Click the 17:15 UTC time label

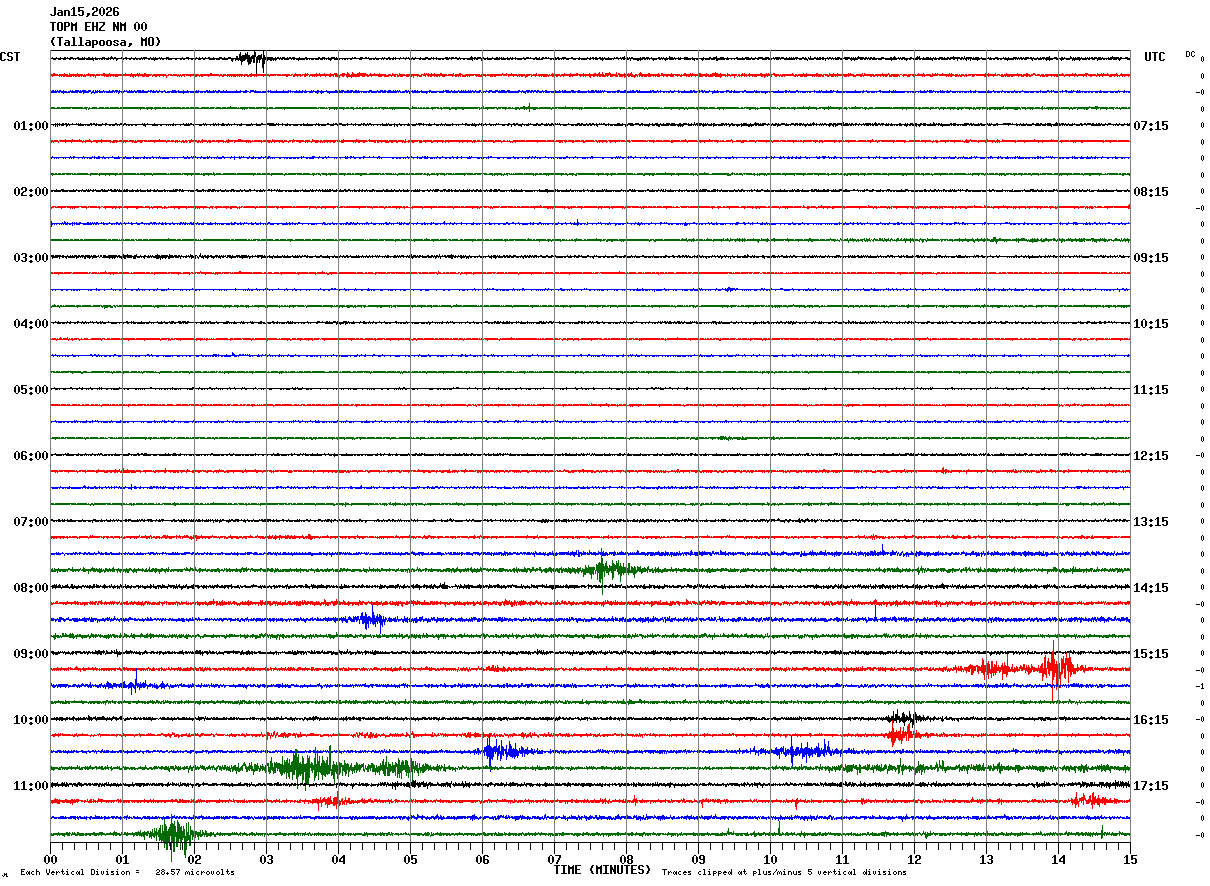coord(1152,786)
